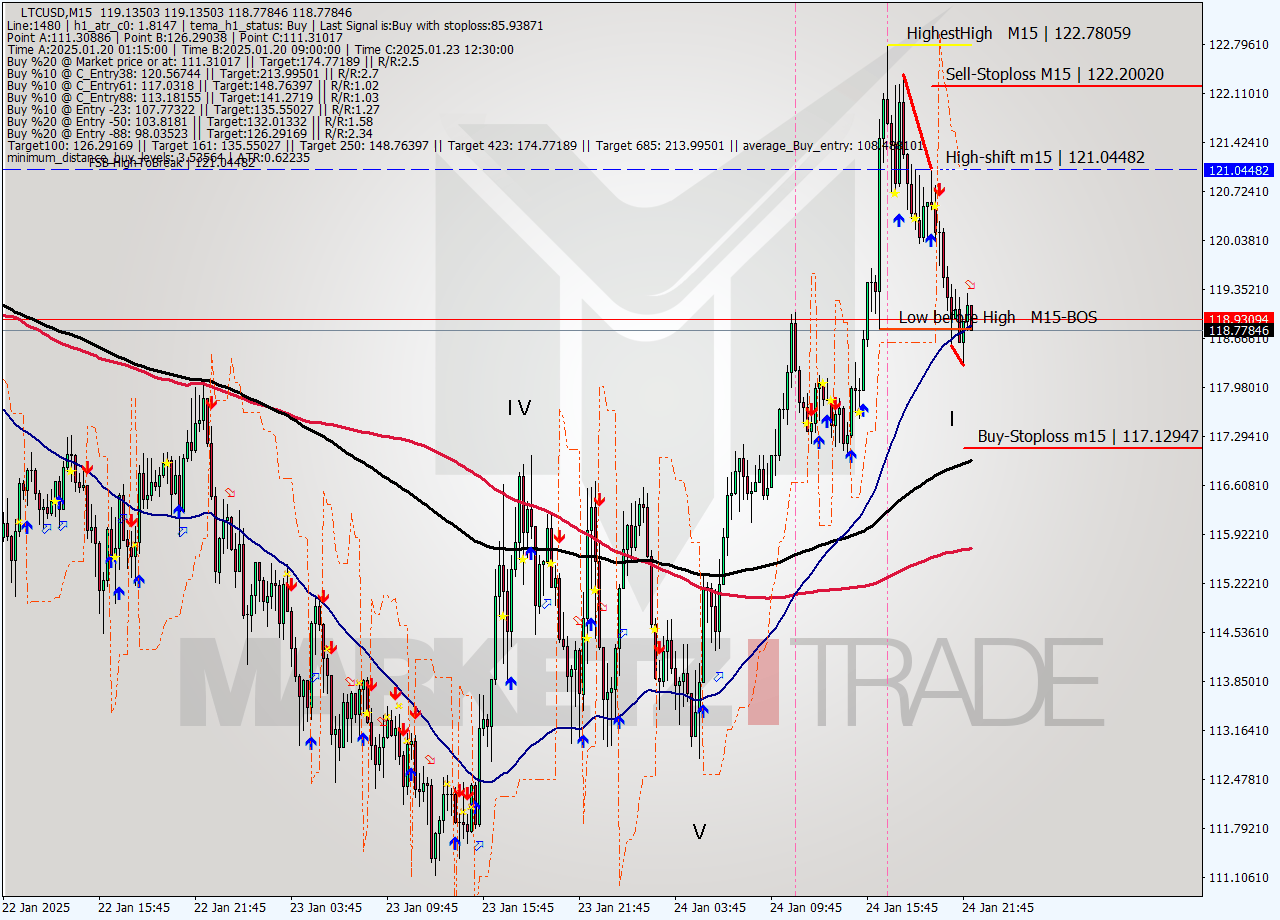1280x920 pixels.
Task: Click the blue 121.04482 price tag on the axis
Action: (x=1238, y=170)
